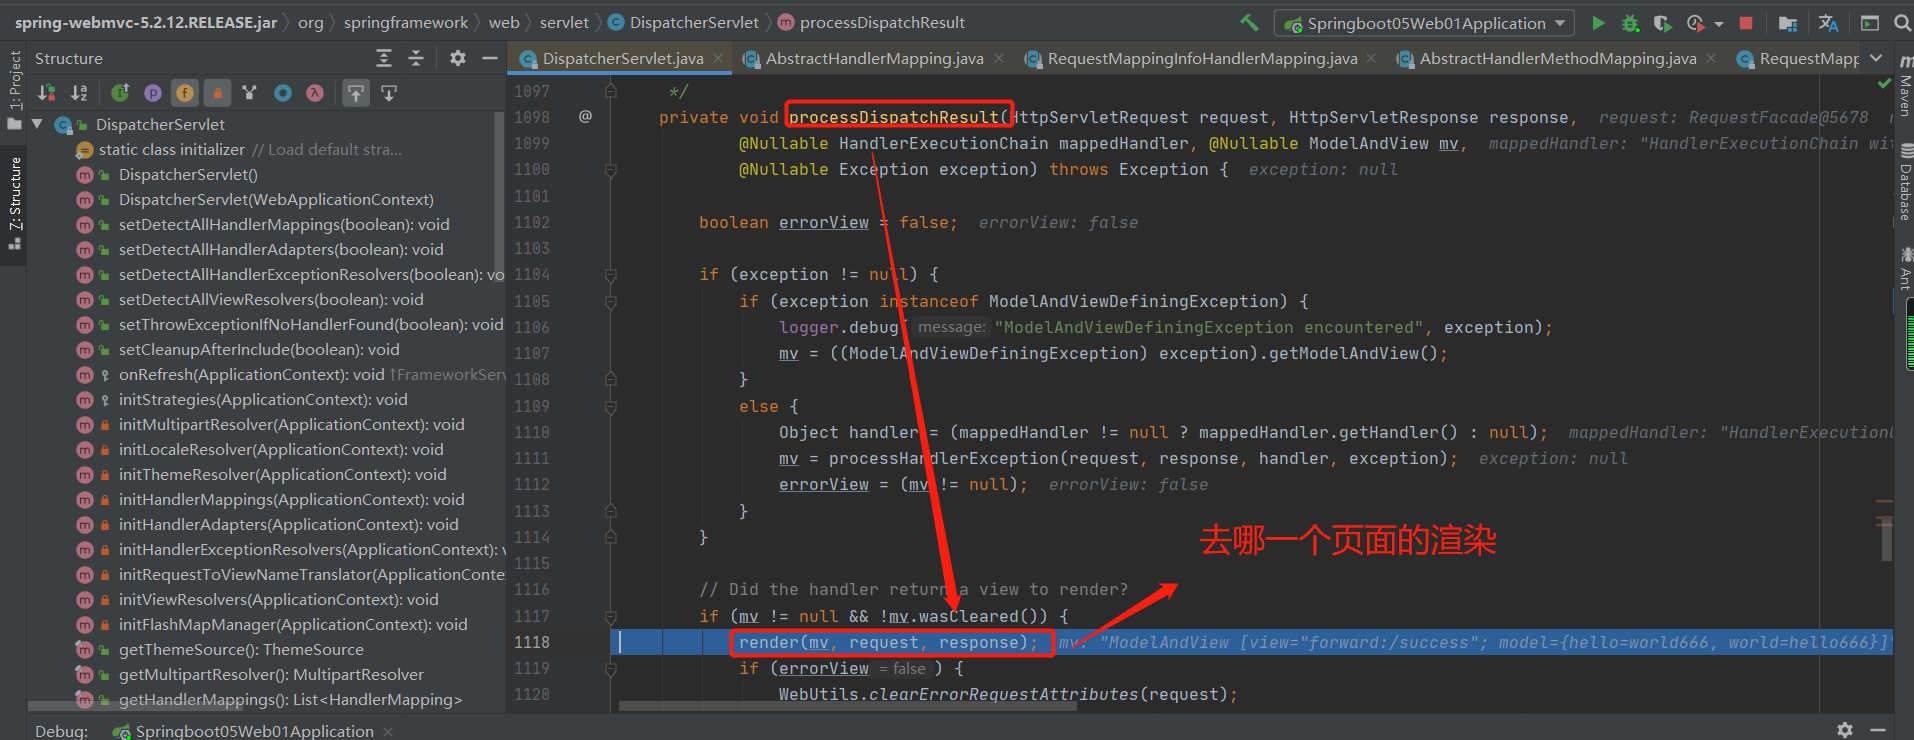Image resolution: width=1914 pixels, height=740 pixels.
Task: Toggle Autoscroll to Source in Structure
Action: click(356, 93)
